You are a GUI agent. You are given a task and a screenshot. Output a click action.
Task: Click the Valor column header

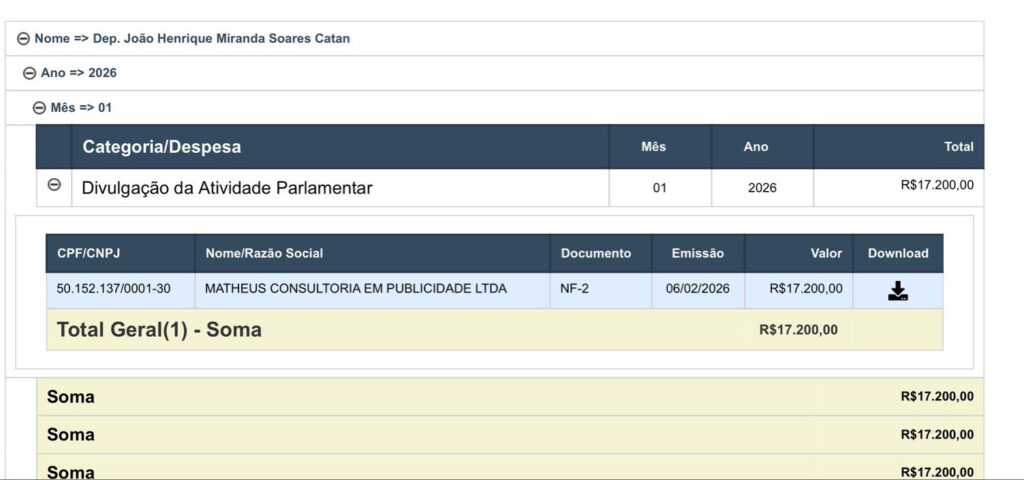pyautogui.click(x=826, y=253)
